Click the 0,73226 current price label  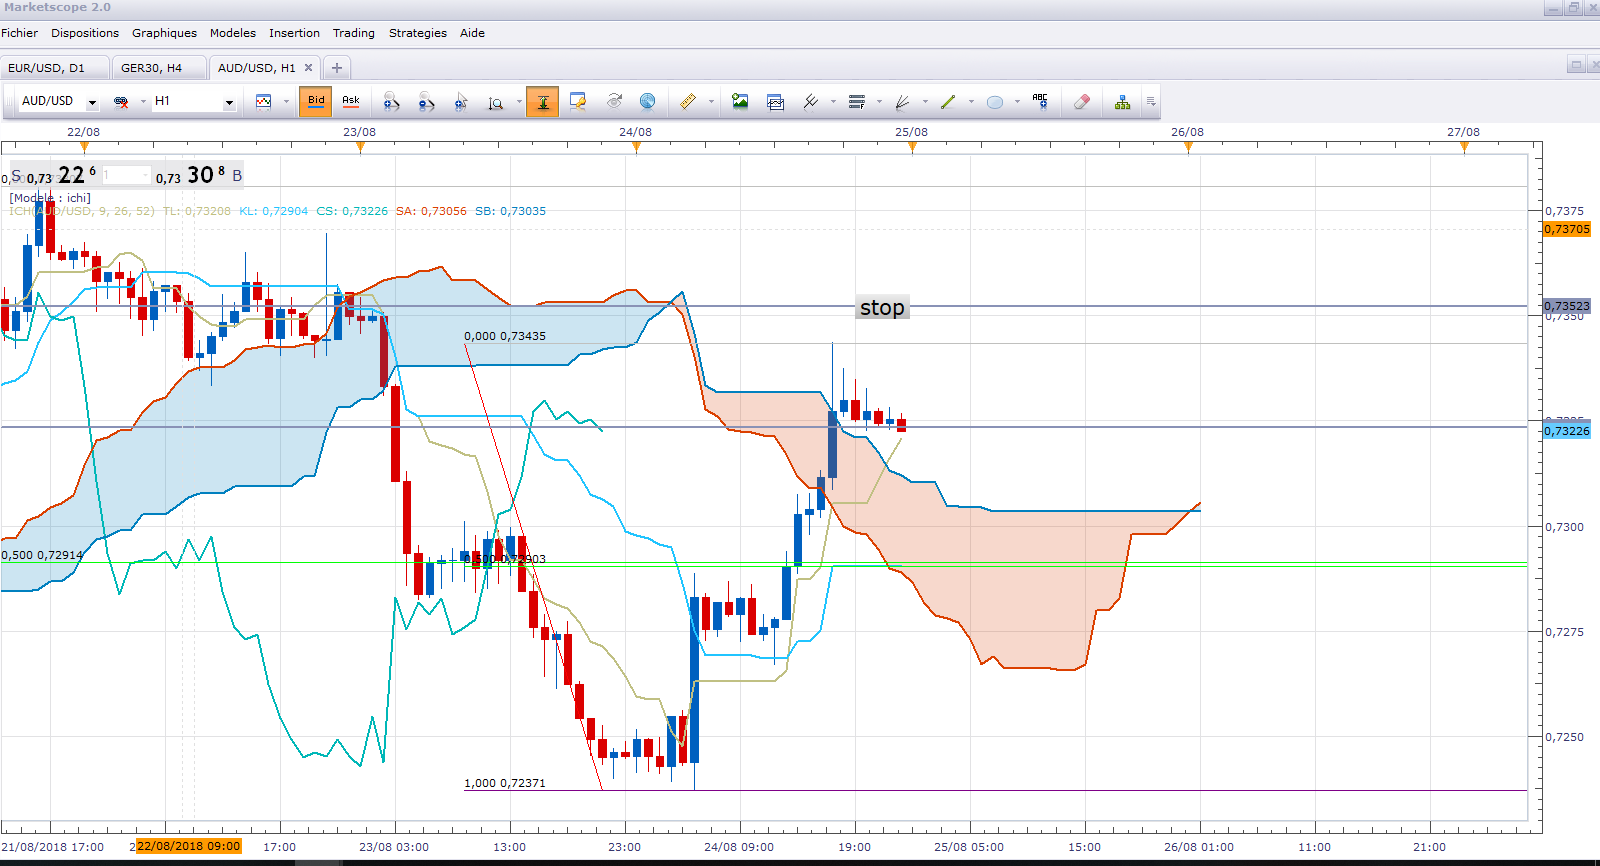point(1566,431)
